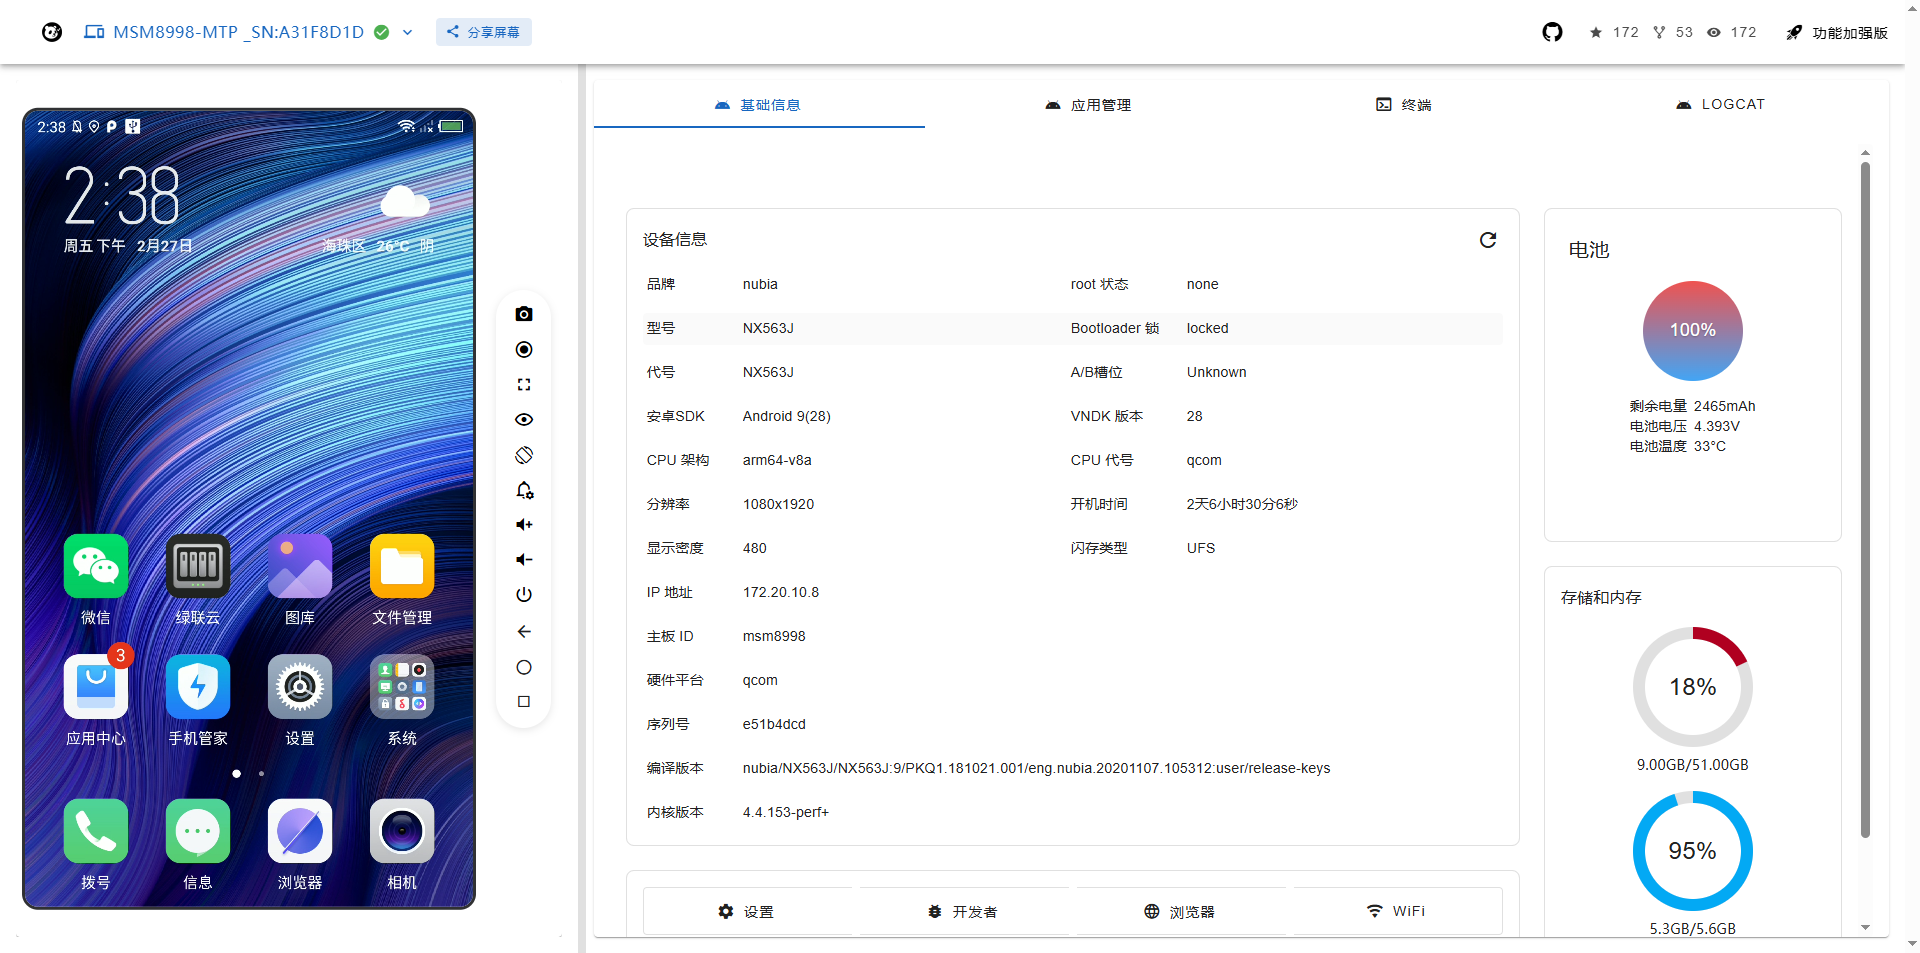This screenshot has height=953, width=1920.
Task: Click the Android back arrow icon
Action: coord(523,631)
